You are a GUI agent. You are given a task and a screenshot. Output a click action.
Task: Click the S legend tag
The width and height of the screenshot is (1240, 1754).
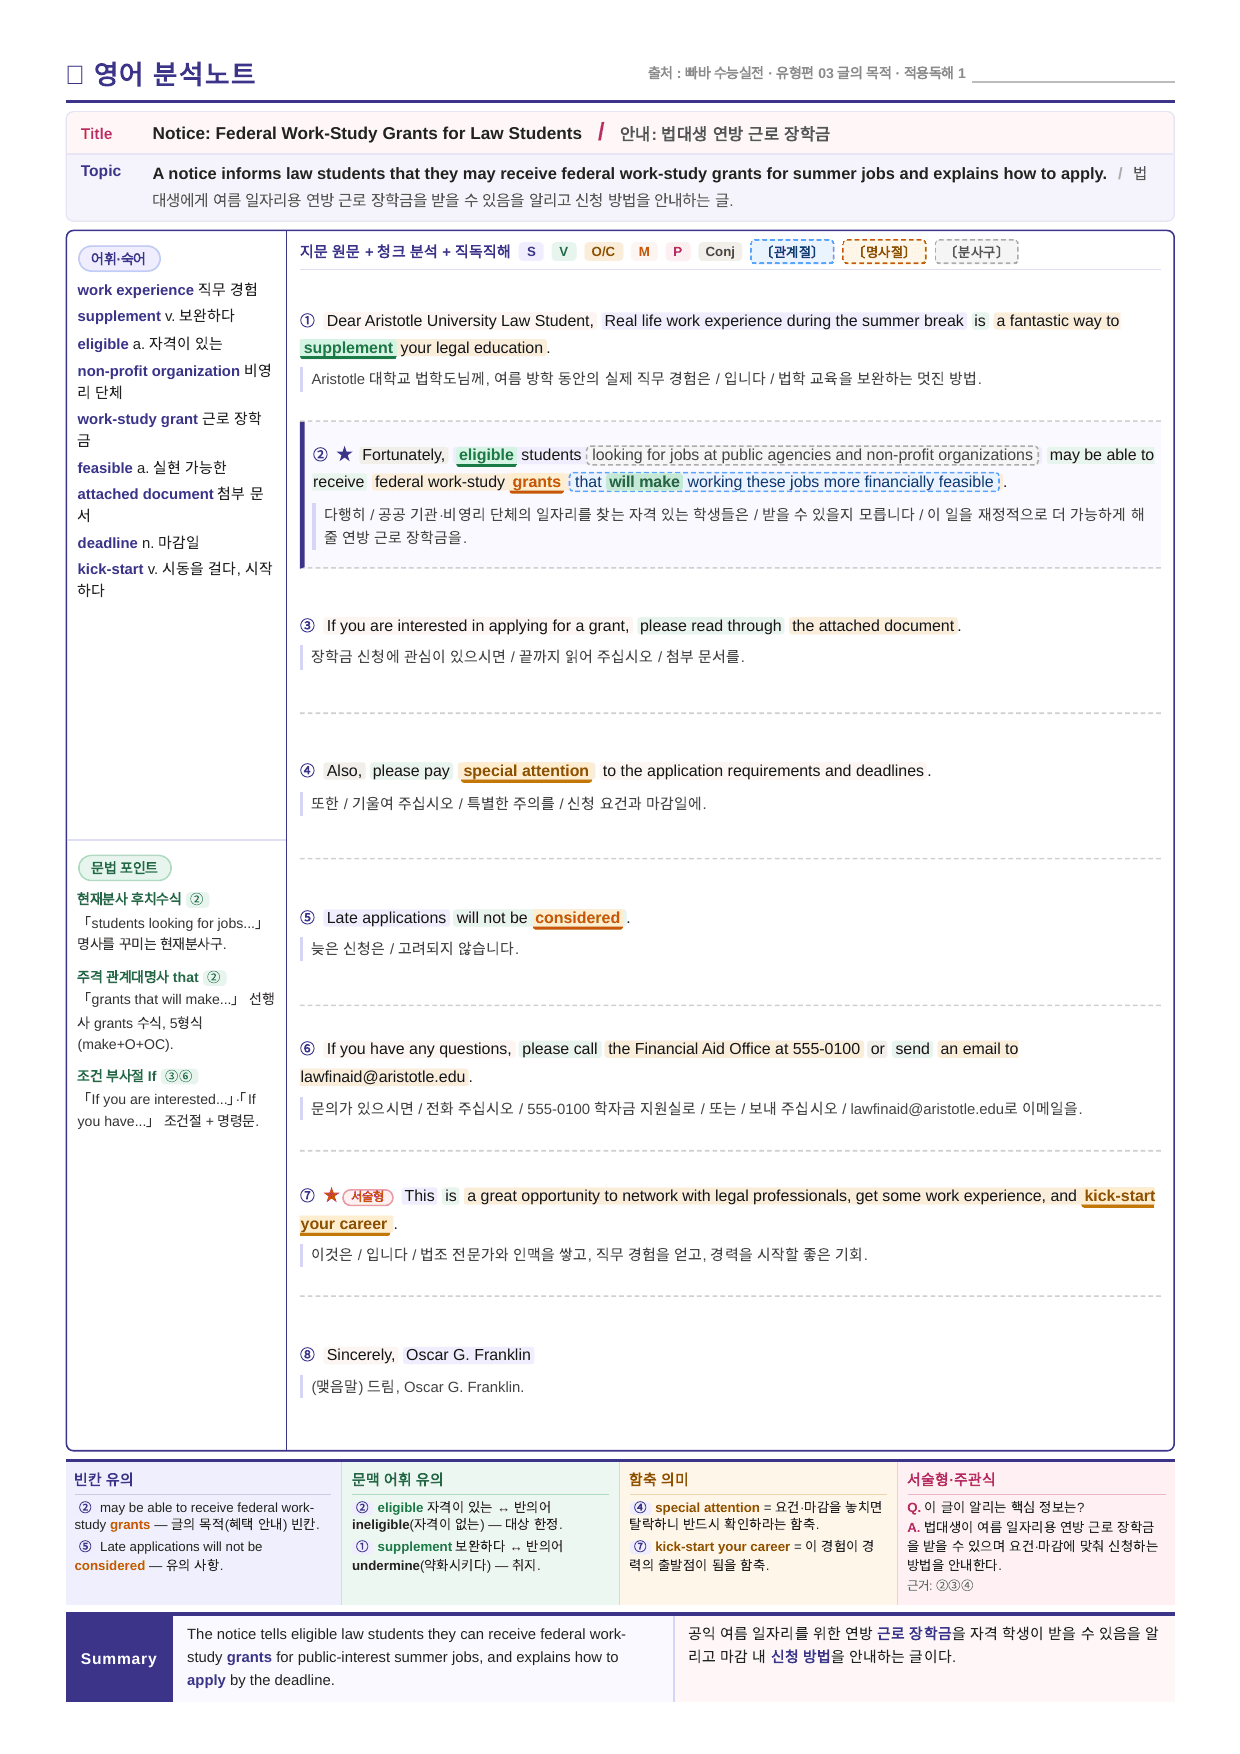click(x=531, y=252)
